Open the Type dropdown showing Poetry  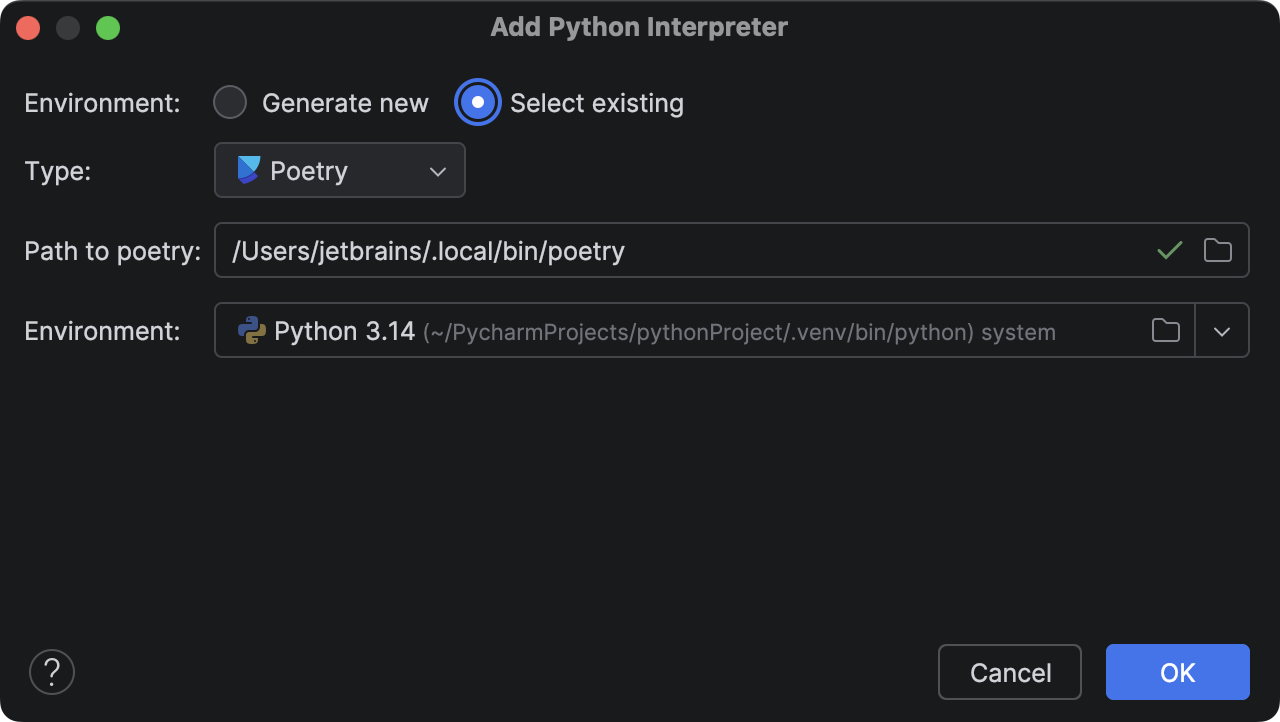(x=339, y=170)
